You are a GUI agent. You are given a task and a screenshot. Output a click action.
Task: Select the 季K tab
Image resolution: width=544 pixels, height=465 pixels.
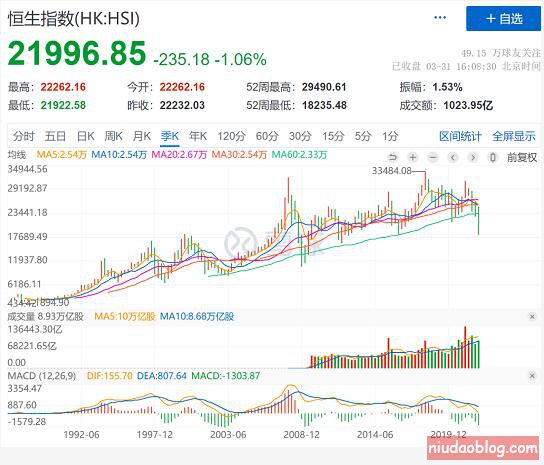click(x=170, y=136)
